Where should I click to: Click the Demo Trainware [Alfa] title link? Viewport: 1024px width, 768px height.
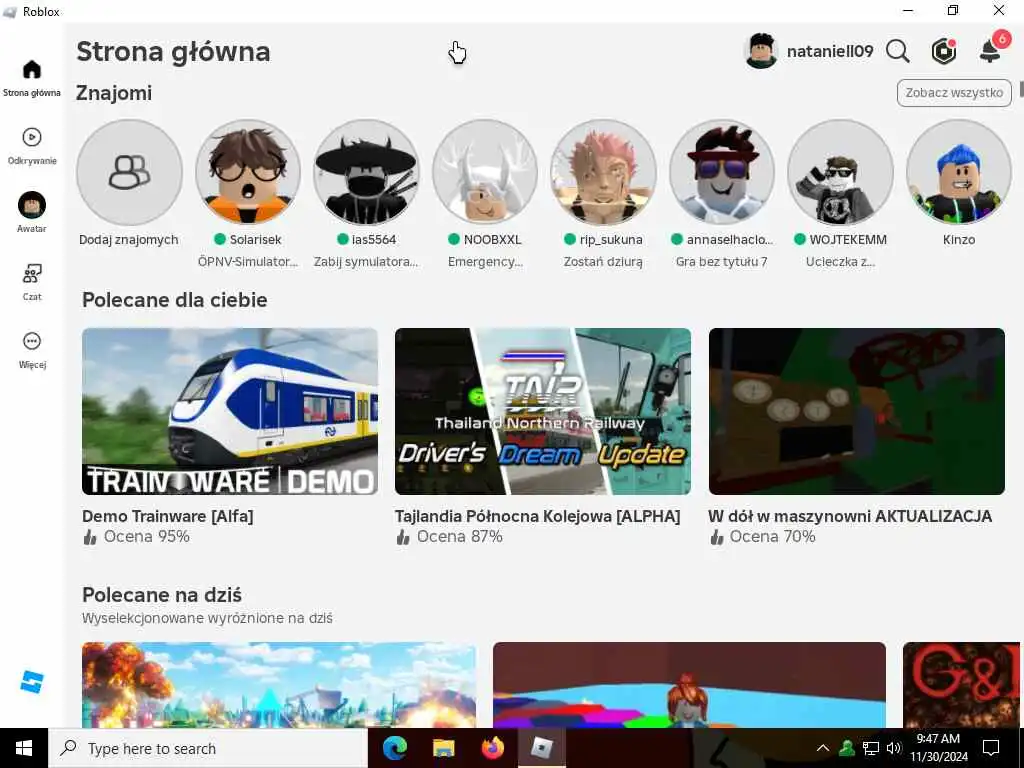click(x=168, y=516)
